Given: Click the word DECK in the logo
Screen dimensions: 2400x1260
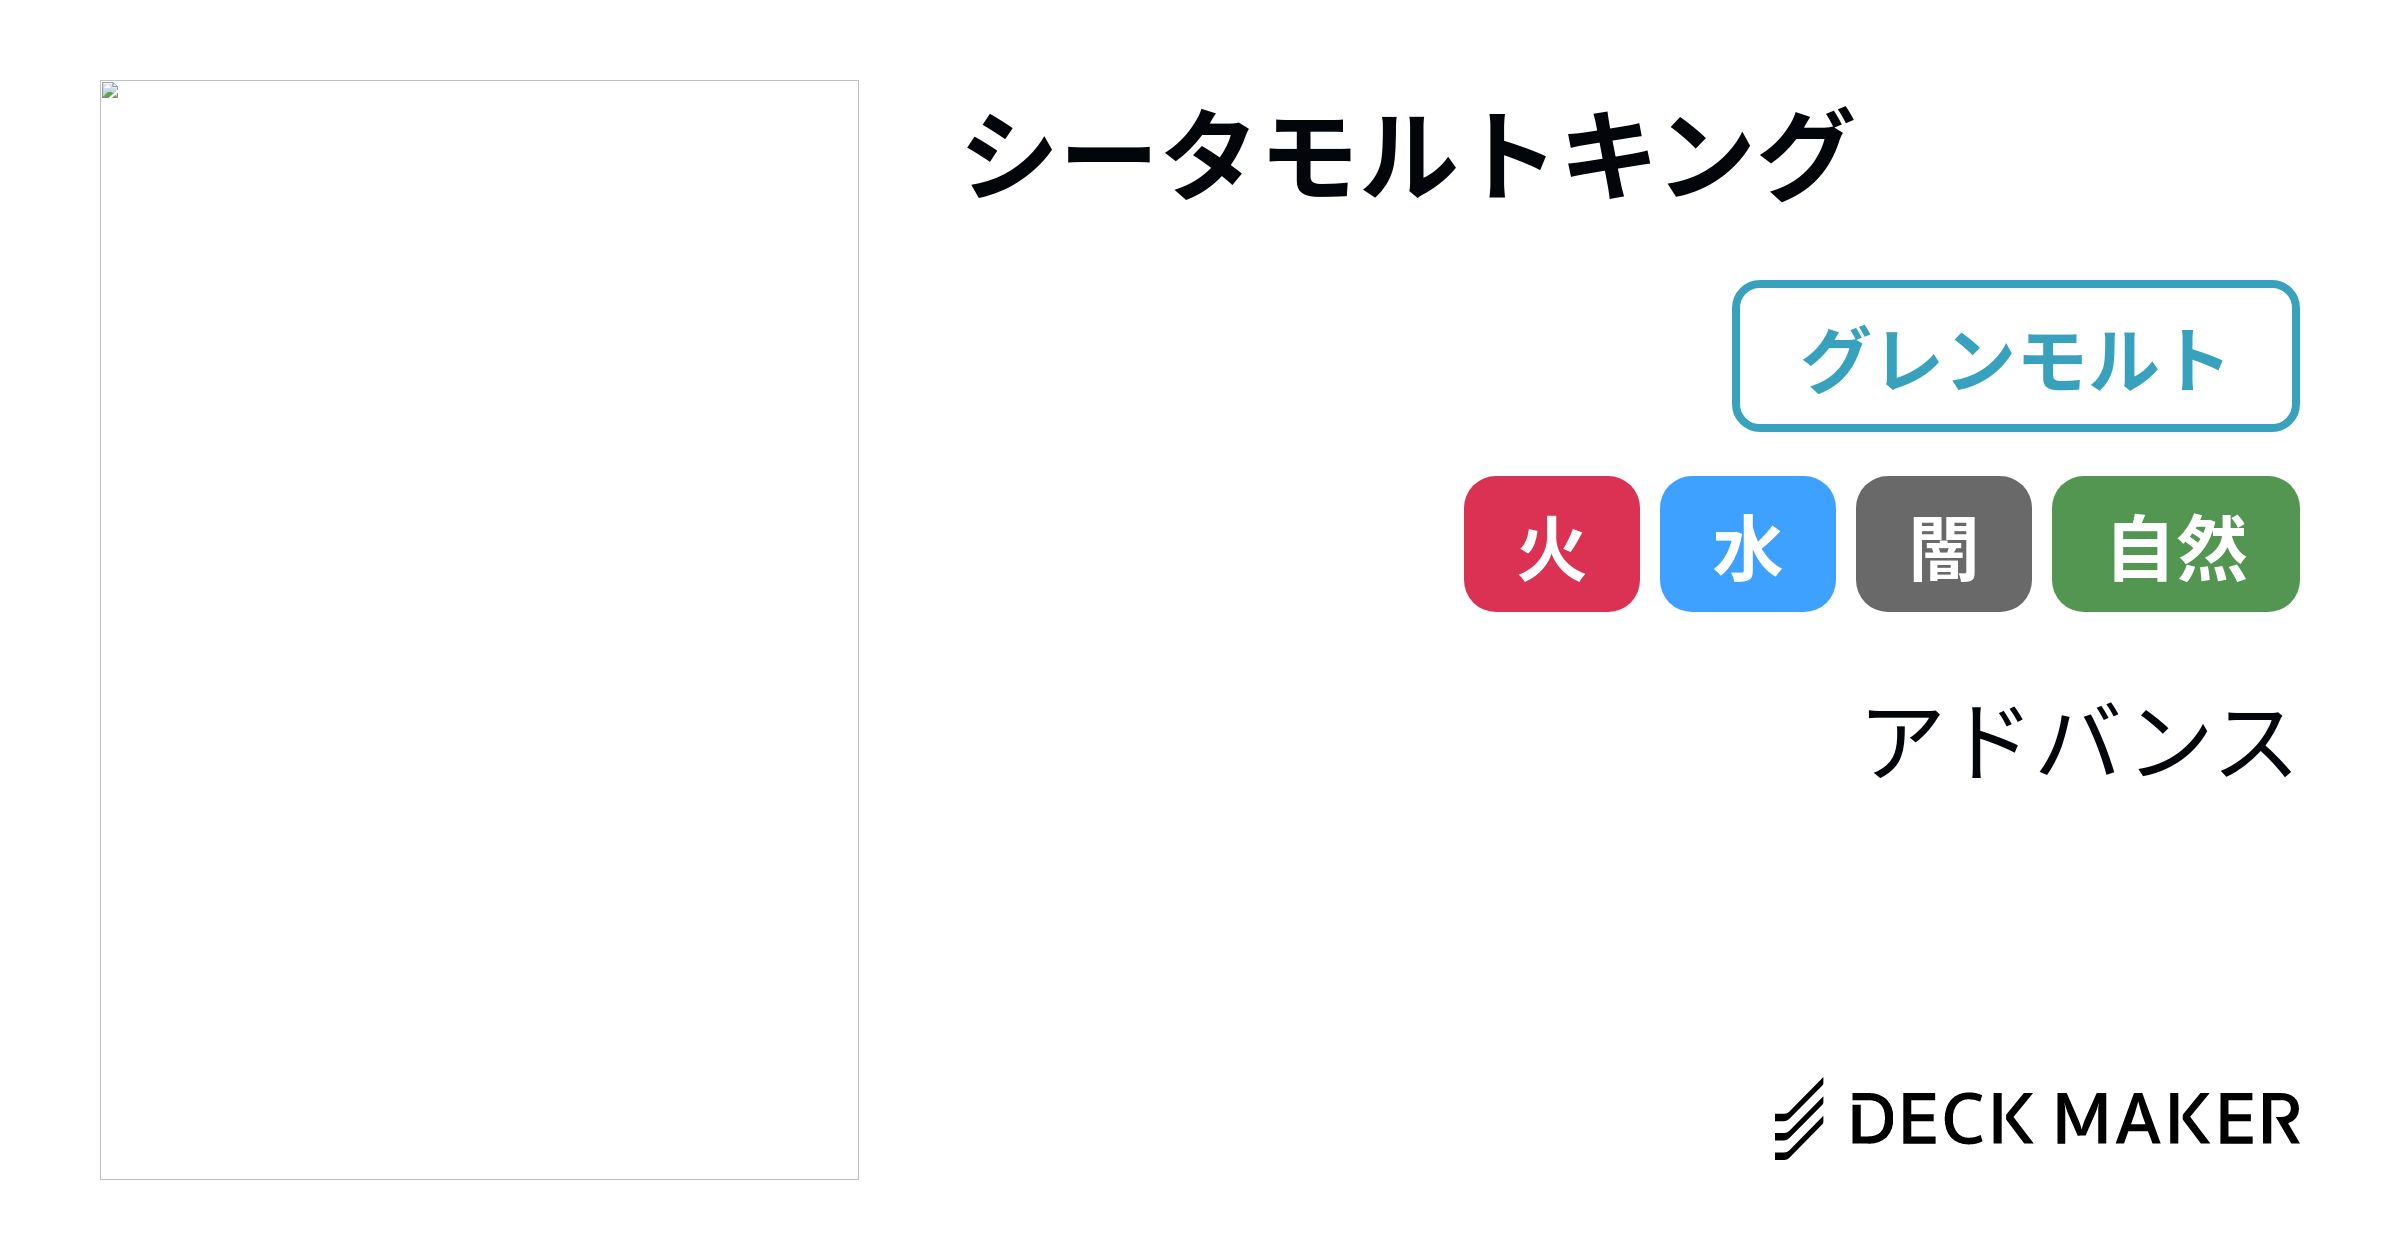Looking at the screenshot, I should [1941, 1119].
